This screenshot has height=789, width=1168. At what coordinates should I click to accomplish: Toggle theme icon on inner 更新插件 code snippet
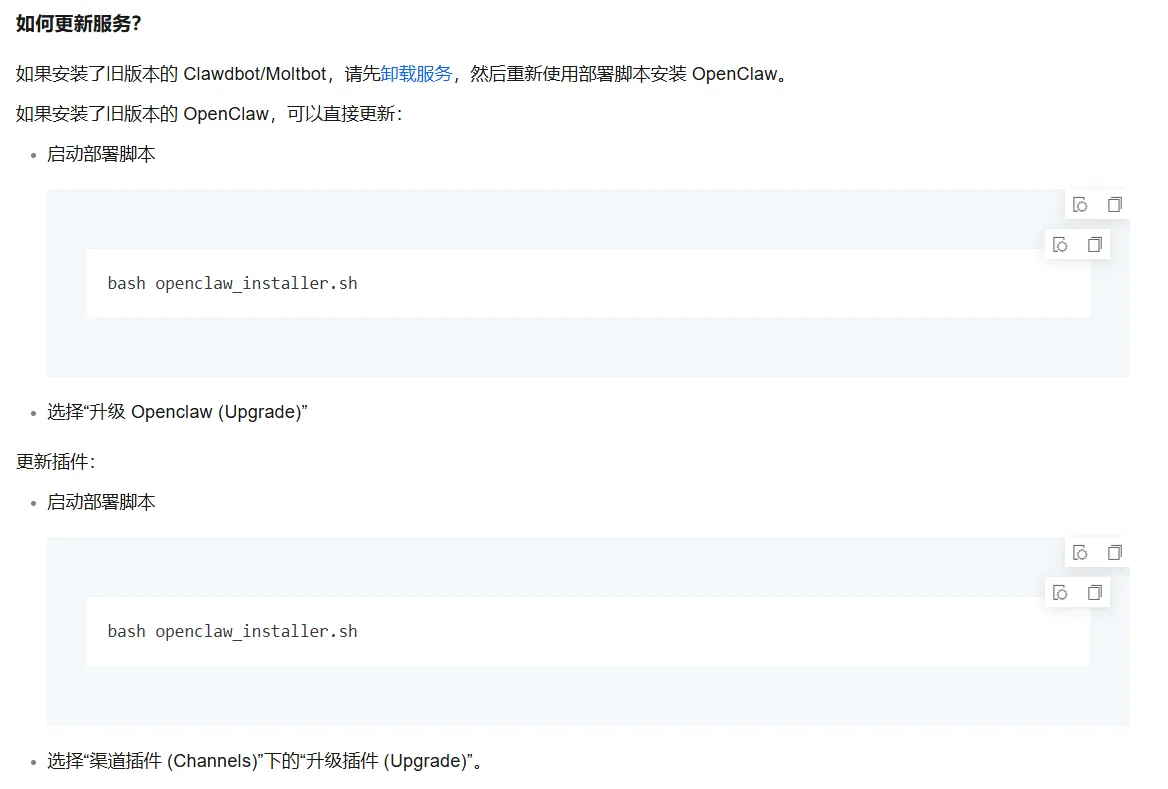[x=1060, y=592]
